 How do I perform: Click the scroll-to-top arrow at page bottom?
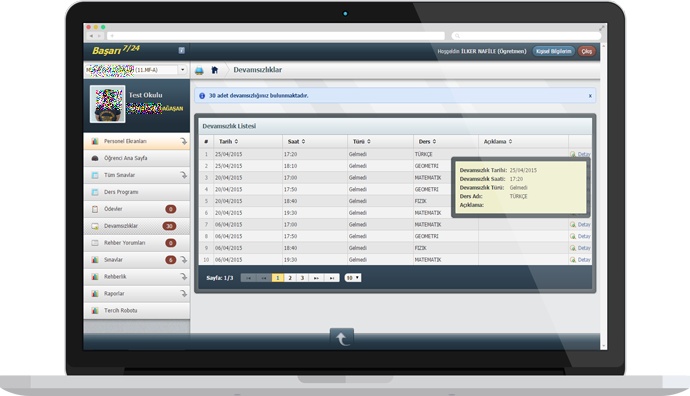(341, 338)
